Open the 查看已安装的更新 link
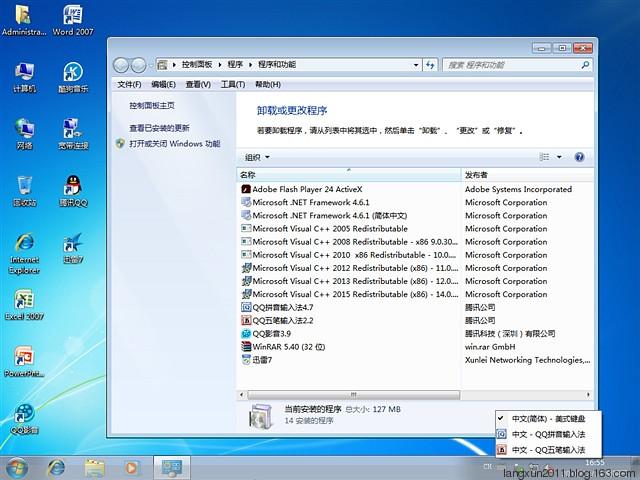Screen dimensions: 640x480 coord(159,128)
